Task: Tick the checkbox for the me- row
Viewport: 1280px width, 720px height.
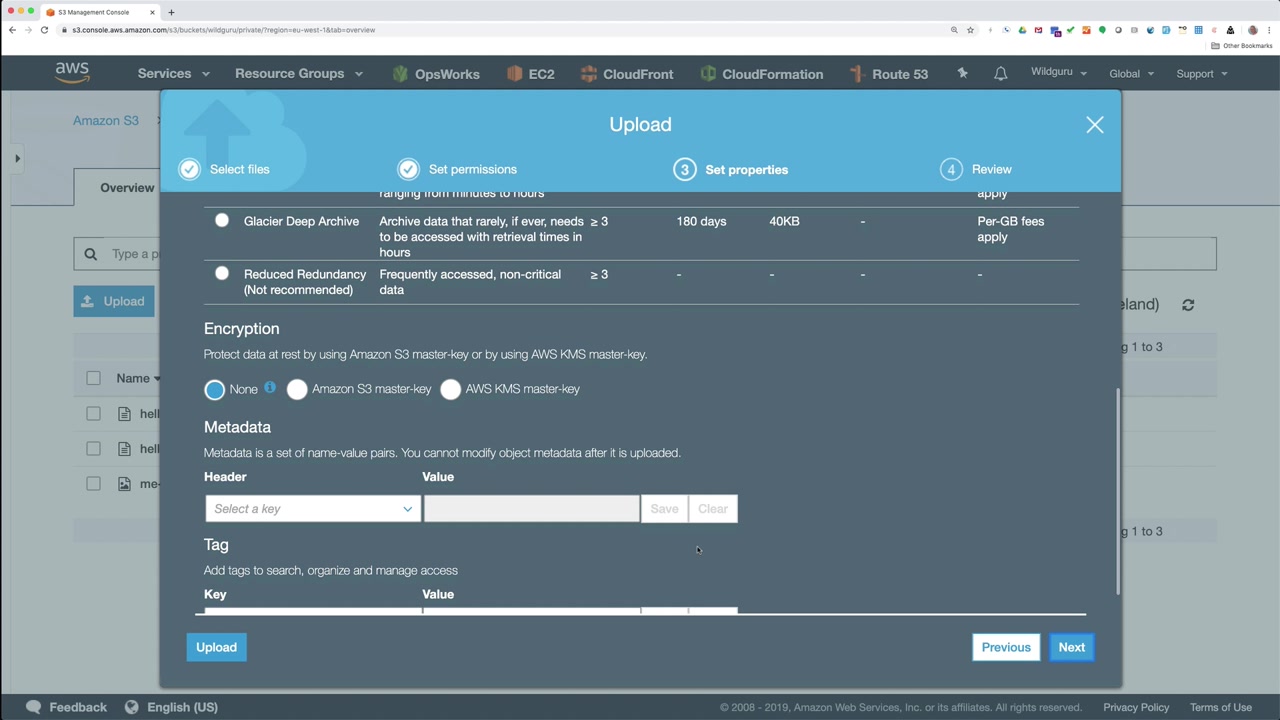Action: point(93,484)
